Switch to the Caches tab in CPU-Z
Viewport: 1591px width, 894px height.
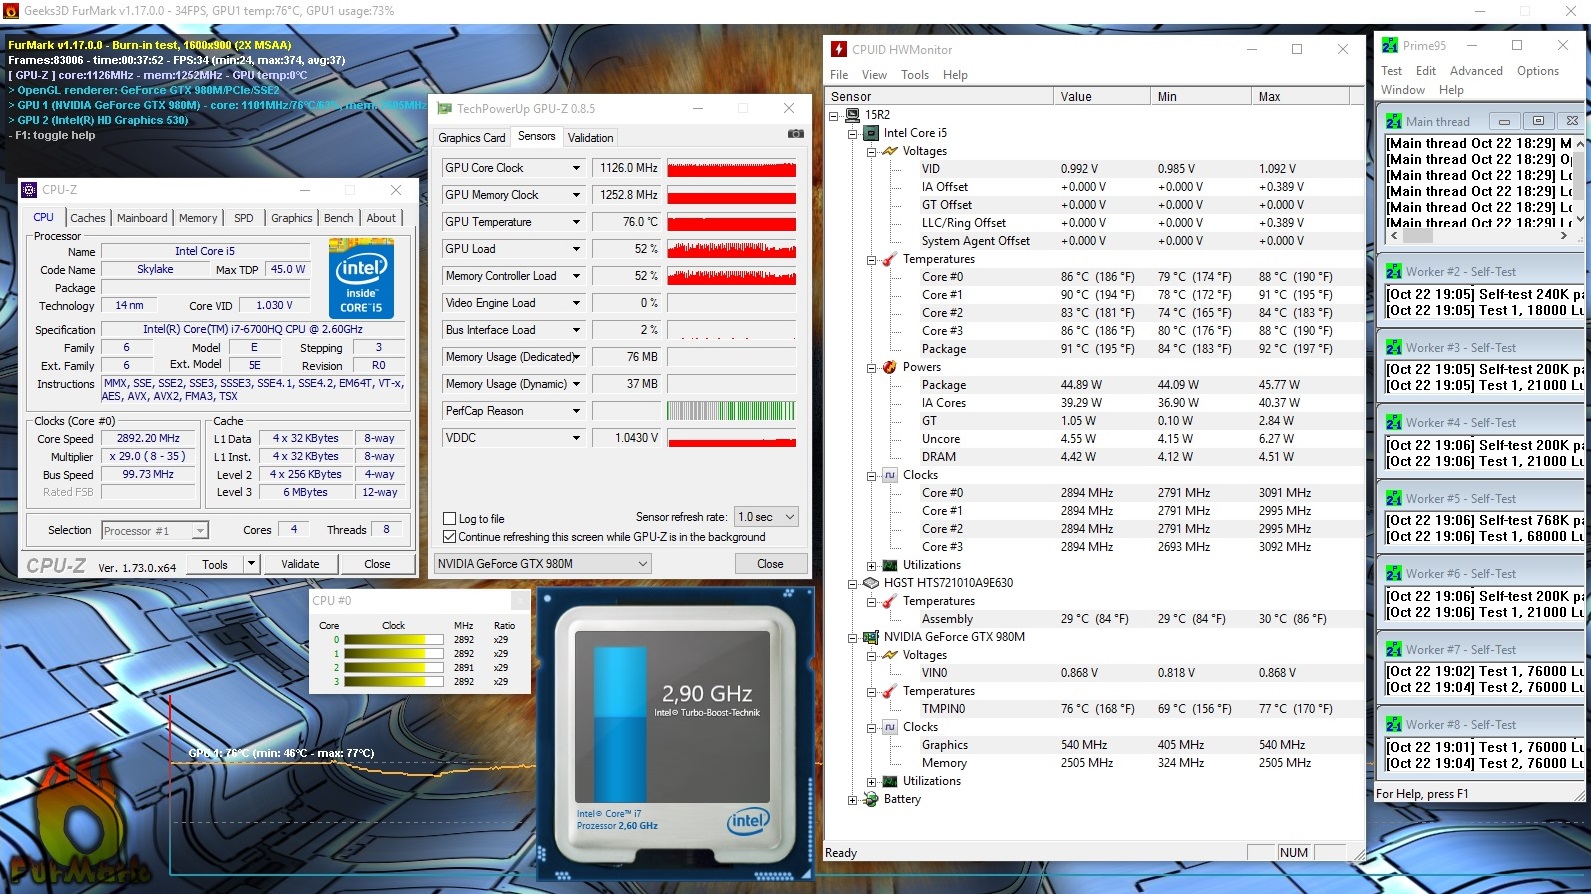pyautogui.click(x=88, y=218)
